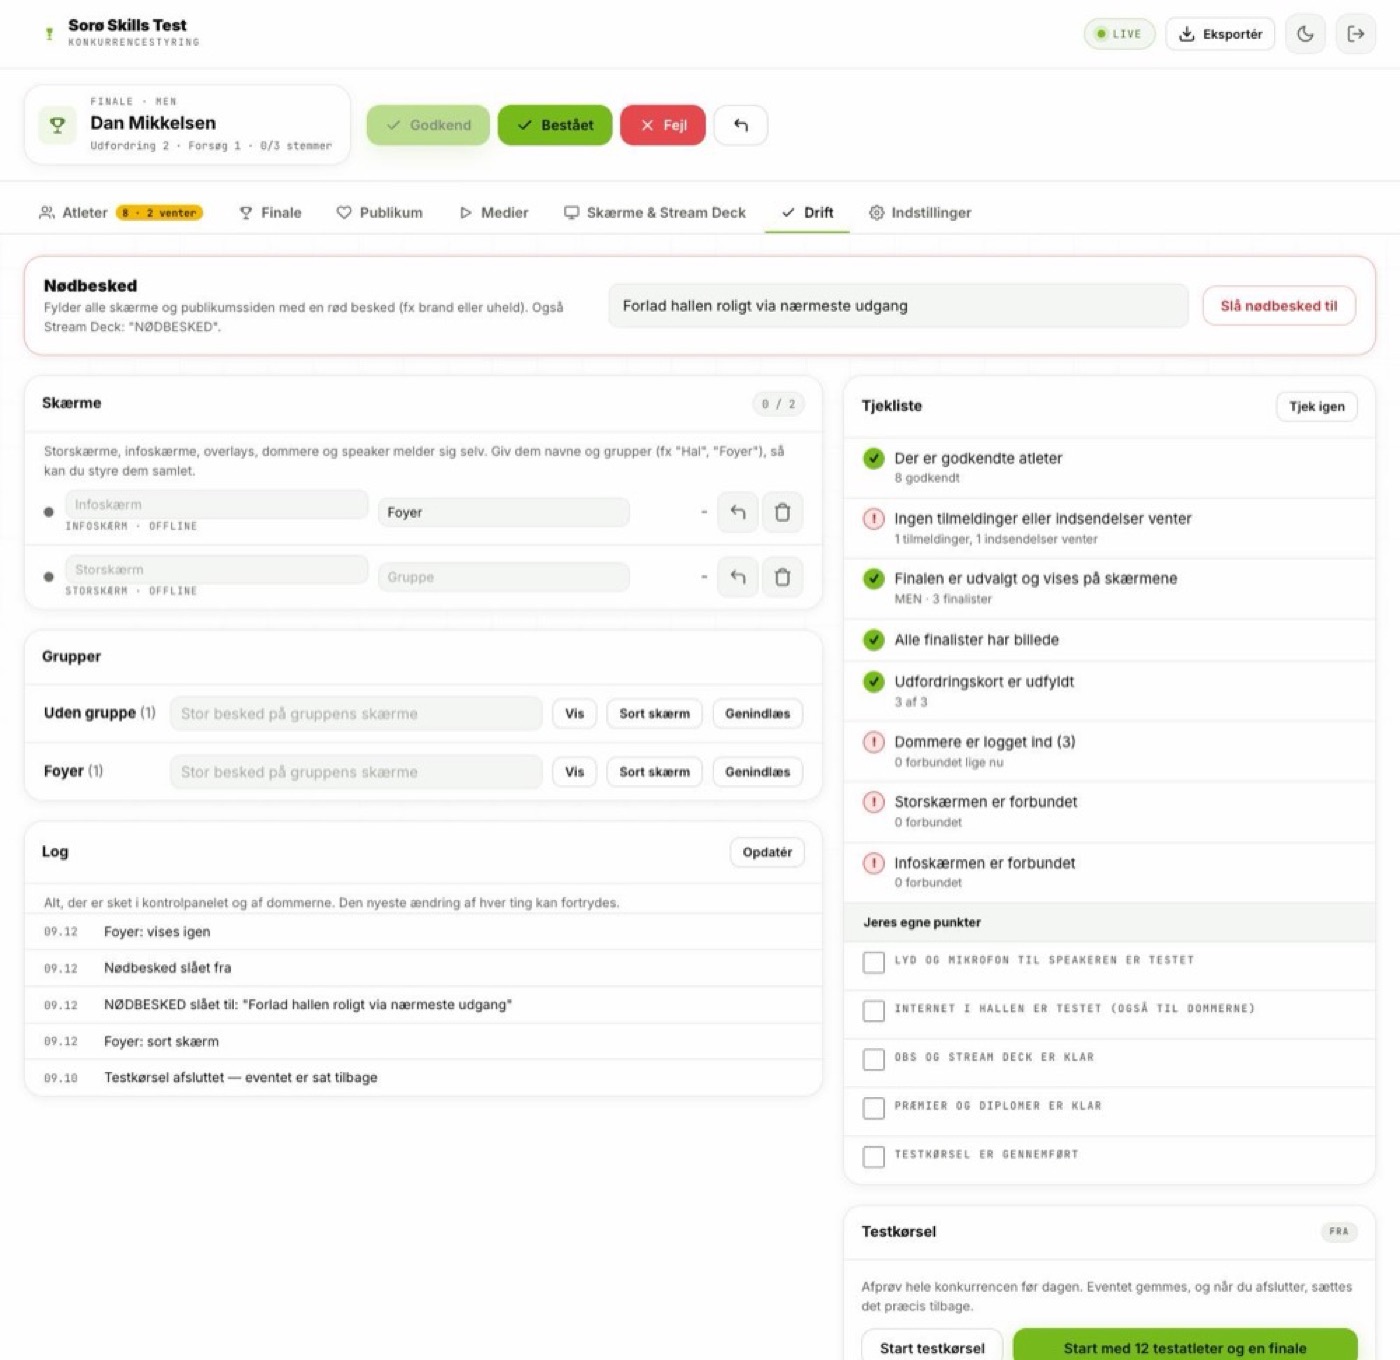Click the Foyer group field for Infoskærm
The width and height of the screenshot is (1400, 1360).
point(504,512)
